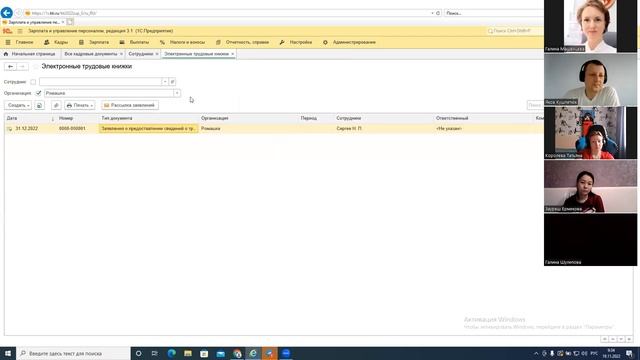Open the Windows notification center icon
640x360 pixels.
point(629,353)
